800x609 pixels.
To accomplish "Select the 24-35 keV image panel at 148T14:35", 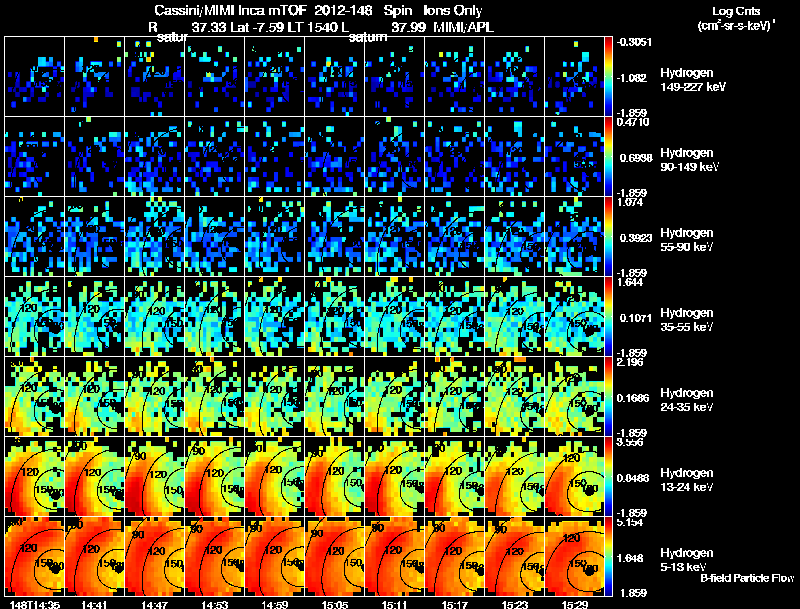I will click(x=35, y=397).
